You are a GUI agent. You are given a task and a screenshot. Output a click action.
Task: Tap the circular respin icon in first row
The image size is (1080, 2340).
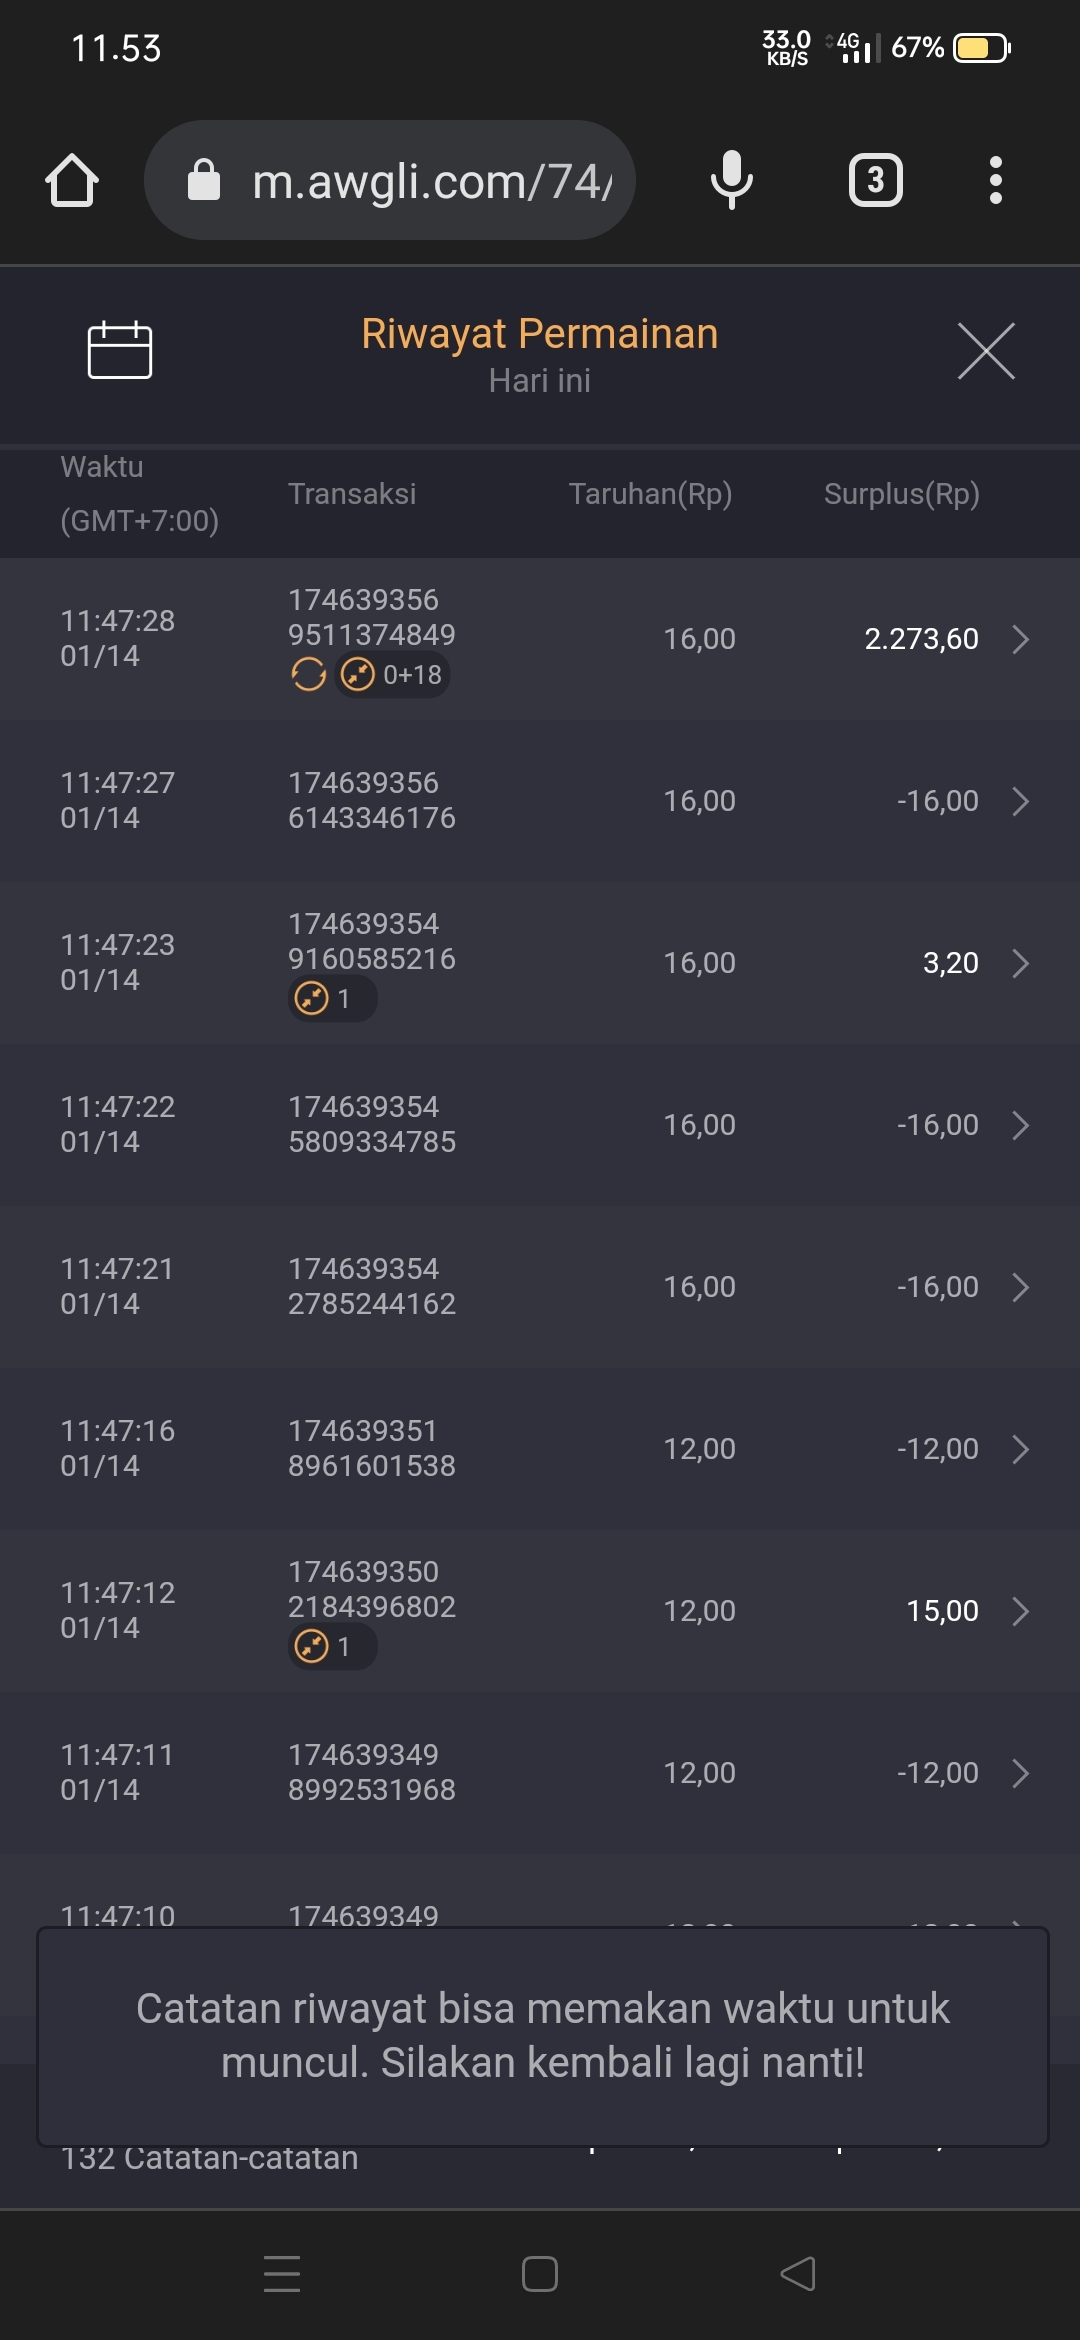[308, 675]
